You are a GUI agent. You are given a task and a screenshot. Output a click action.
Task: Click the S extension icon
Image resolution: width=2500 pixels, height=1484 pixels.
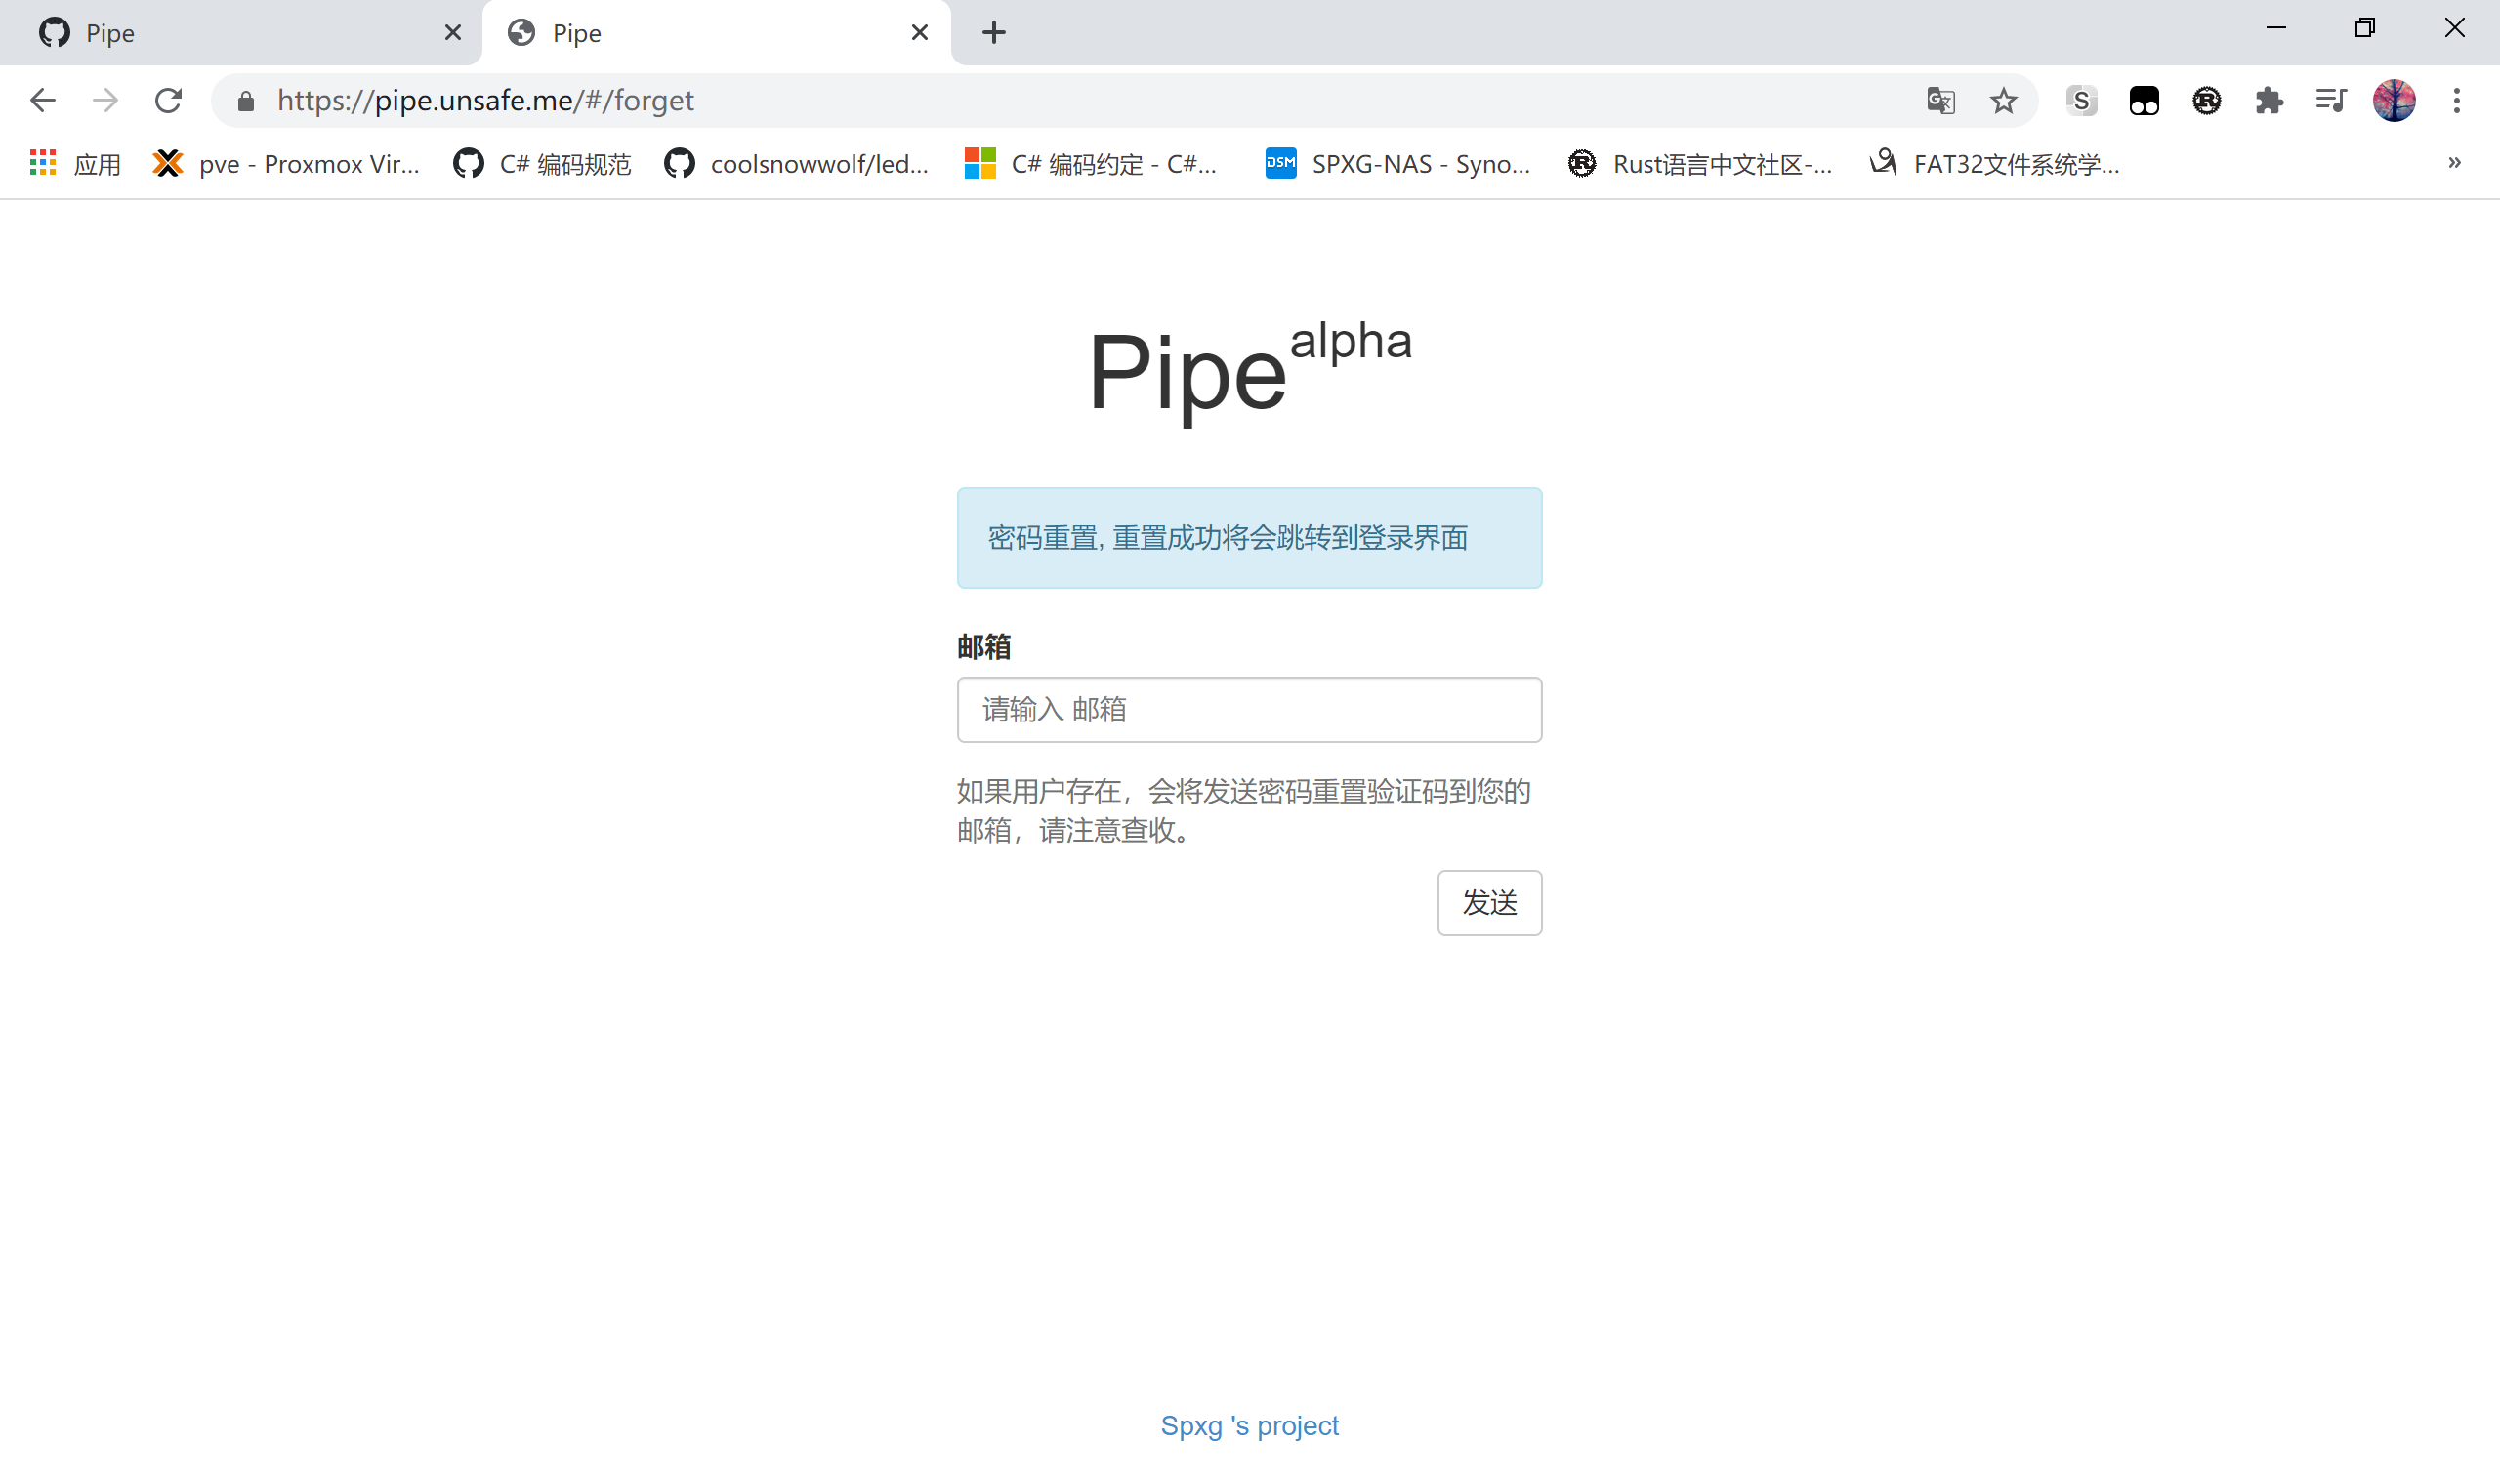[2081, 100]
